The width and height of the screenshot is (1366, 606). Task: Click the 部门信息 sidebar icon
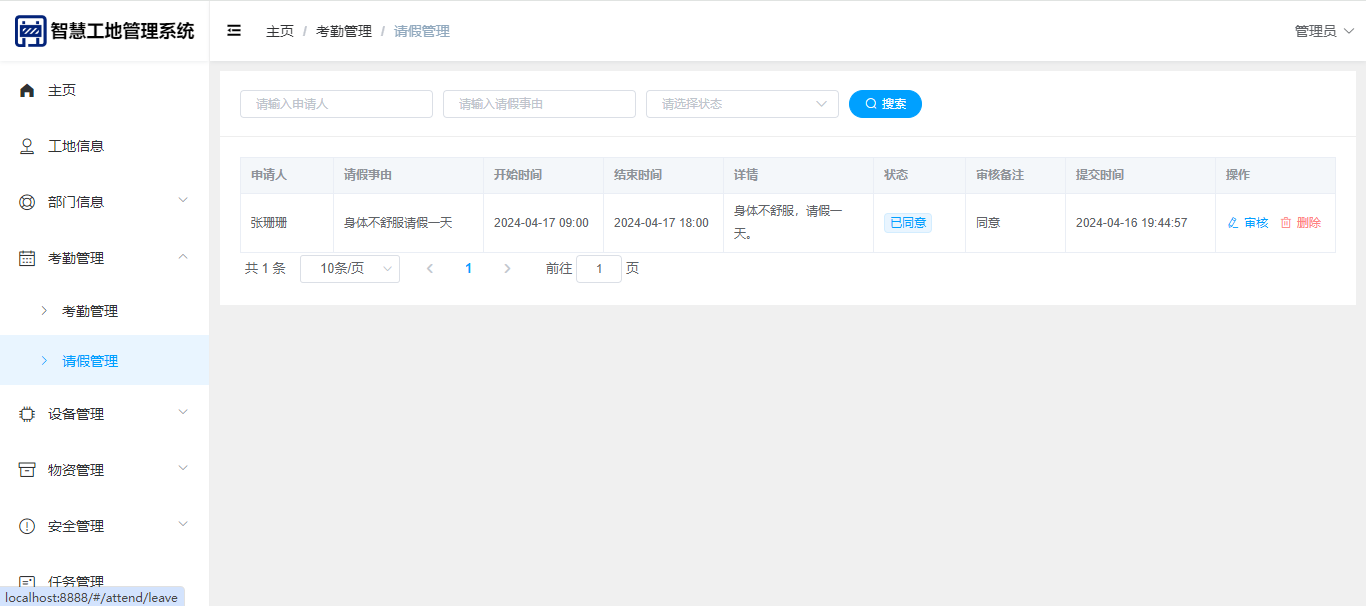click(x=27, y=202)
